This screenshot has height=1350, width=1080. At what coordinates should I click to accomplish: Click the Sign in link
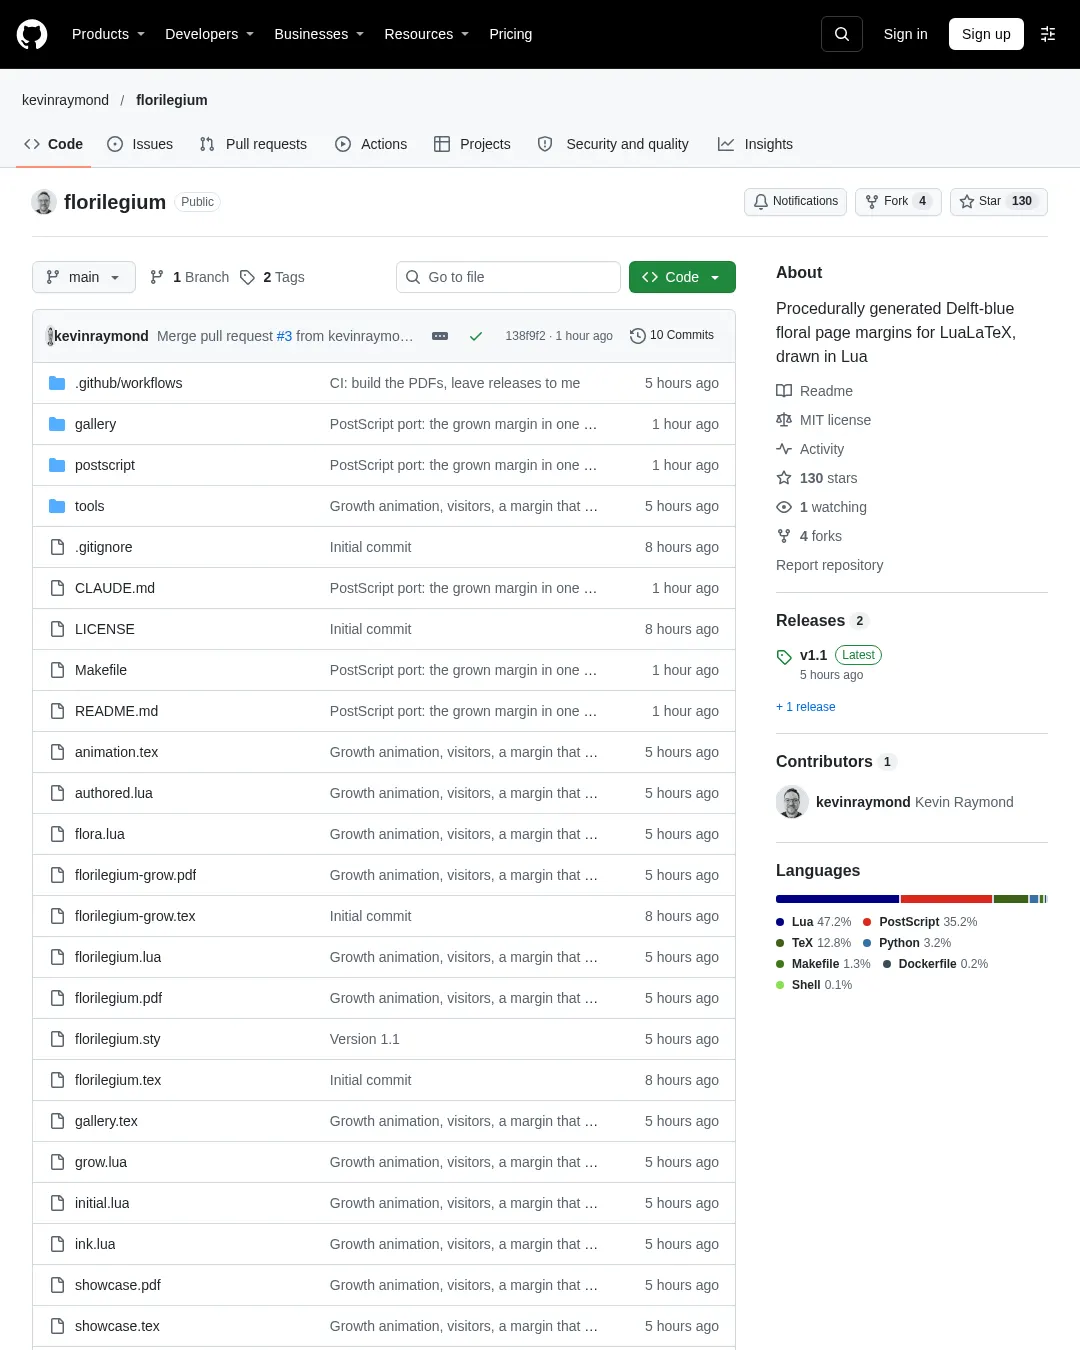coord(905,34)
